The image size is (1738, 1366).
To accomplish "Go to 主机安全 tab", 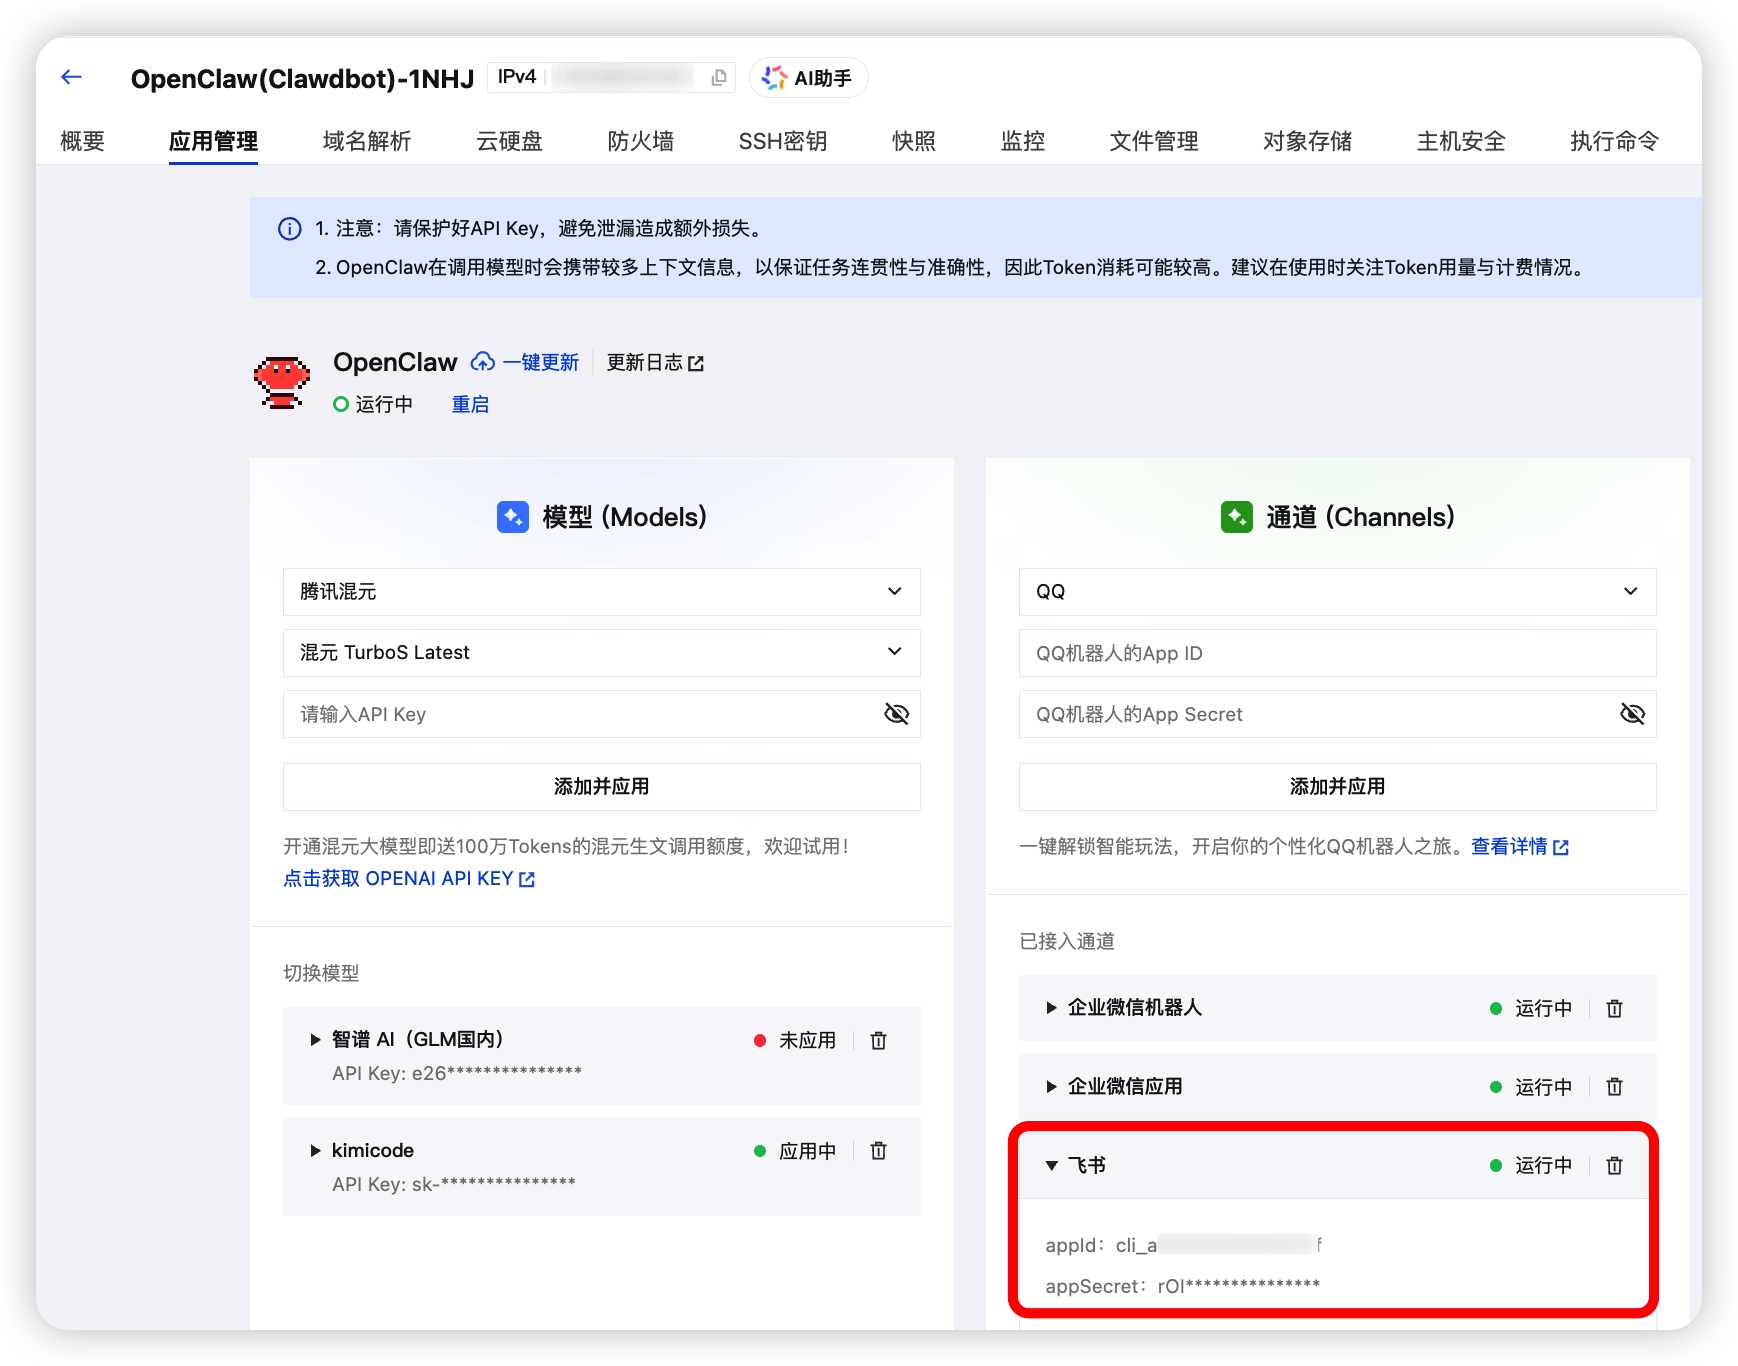I will (1461, 141).
